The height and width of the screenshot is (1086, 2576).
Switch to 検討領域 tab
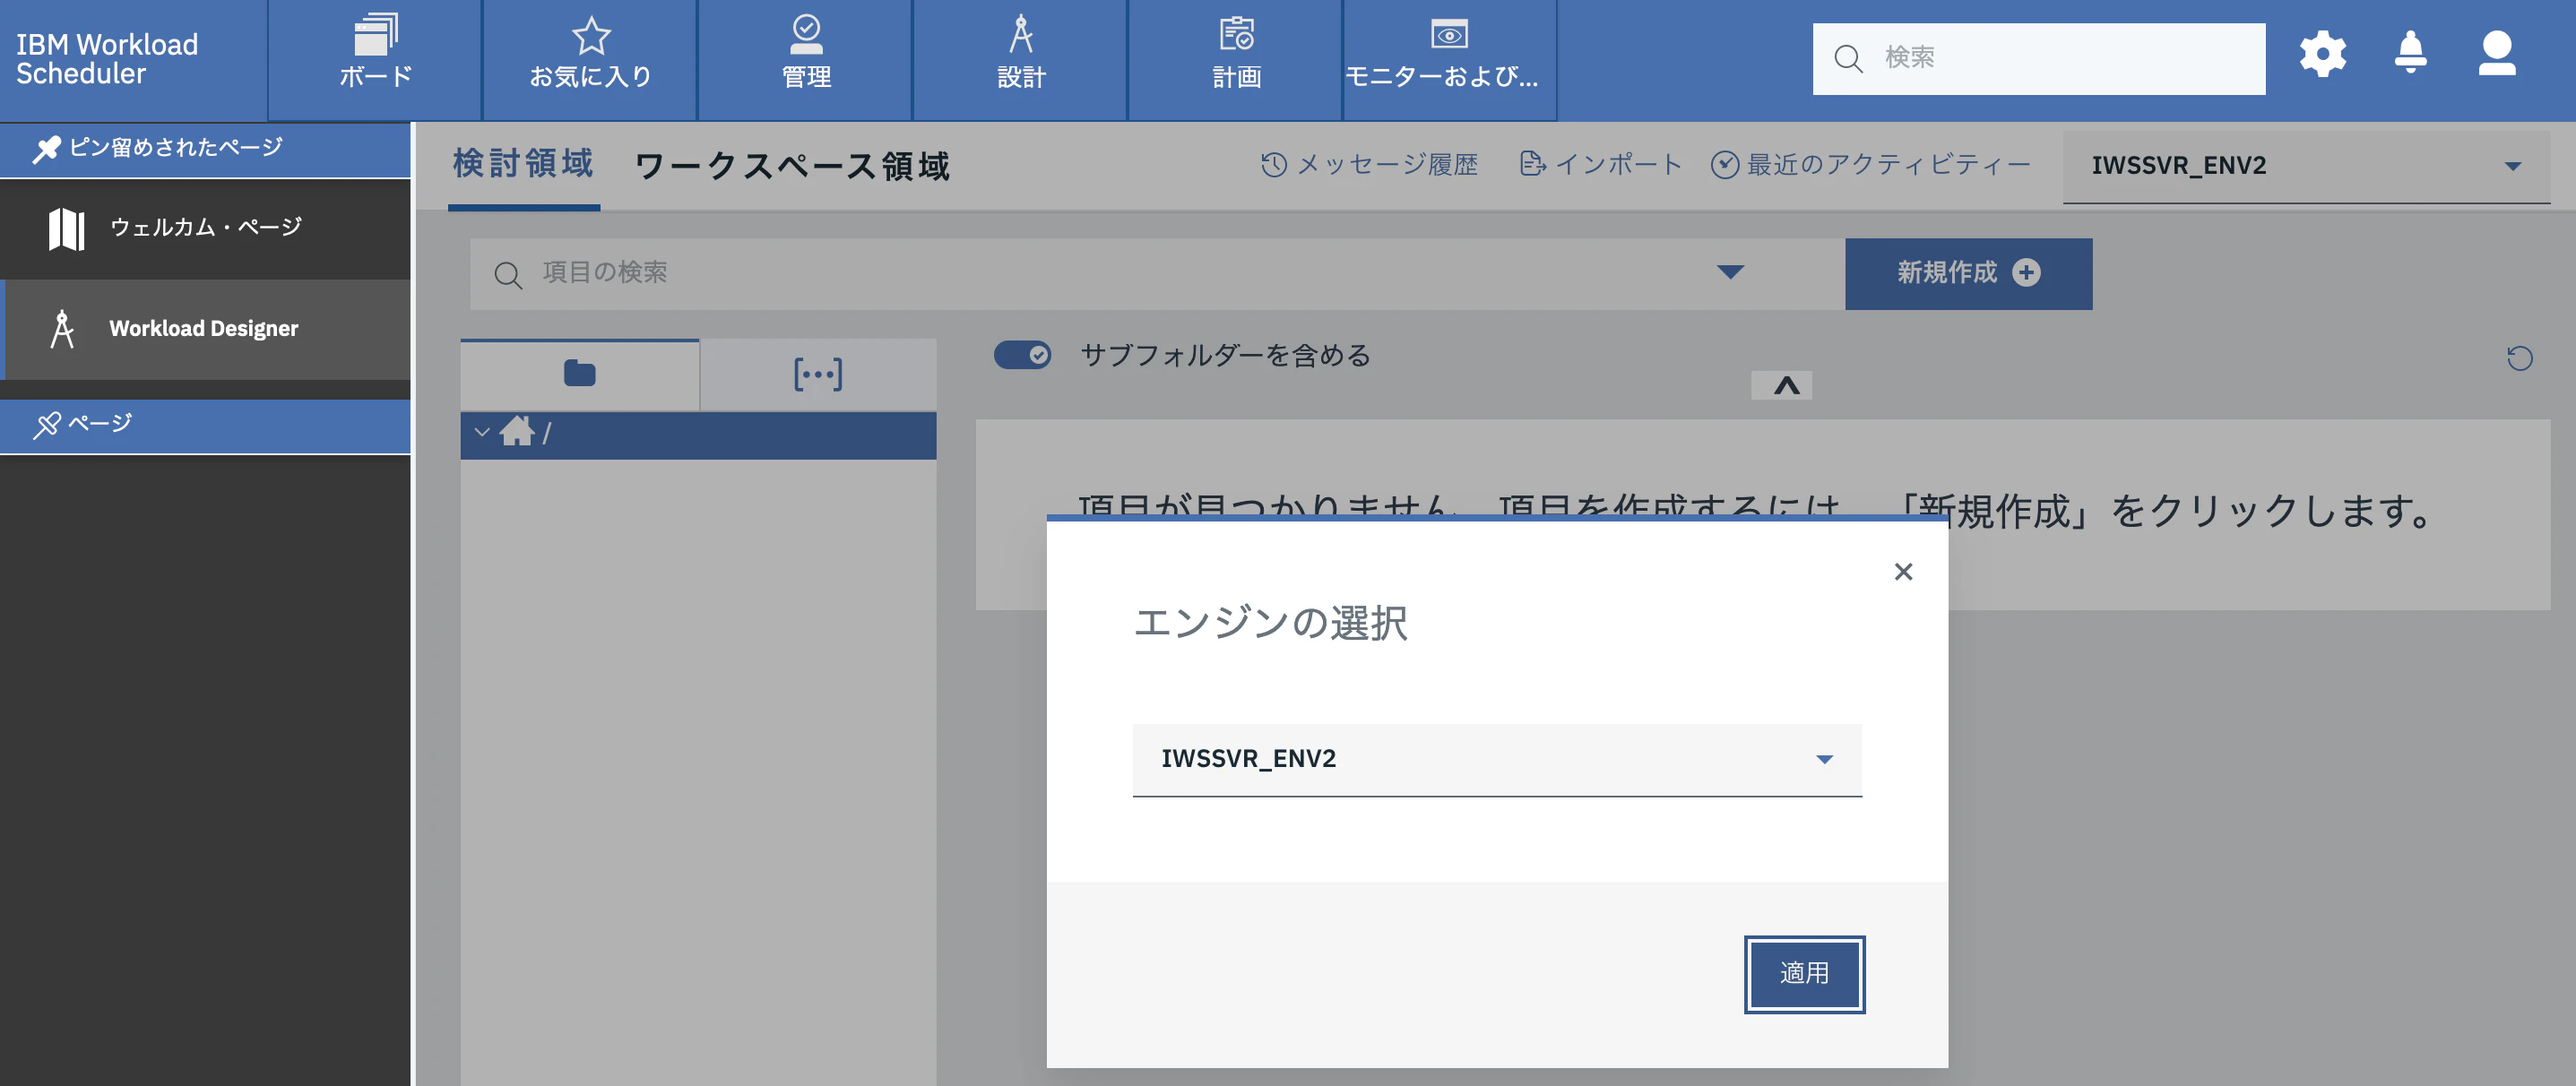[523, 164]
